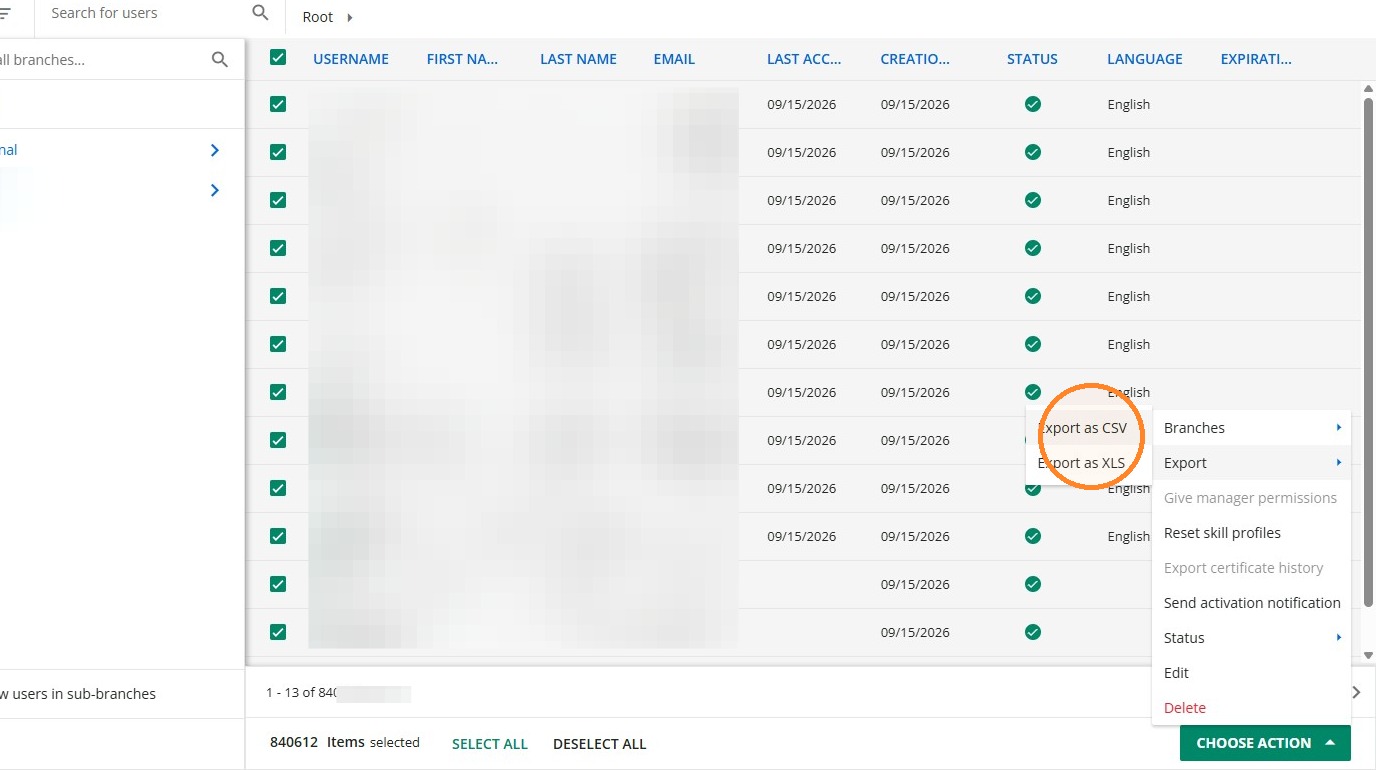
Task: Sort by the USERNAME column header
Action: tap(351, 59)
